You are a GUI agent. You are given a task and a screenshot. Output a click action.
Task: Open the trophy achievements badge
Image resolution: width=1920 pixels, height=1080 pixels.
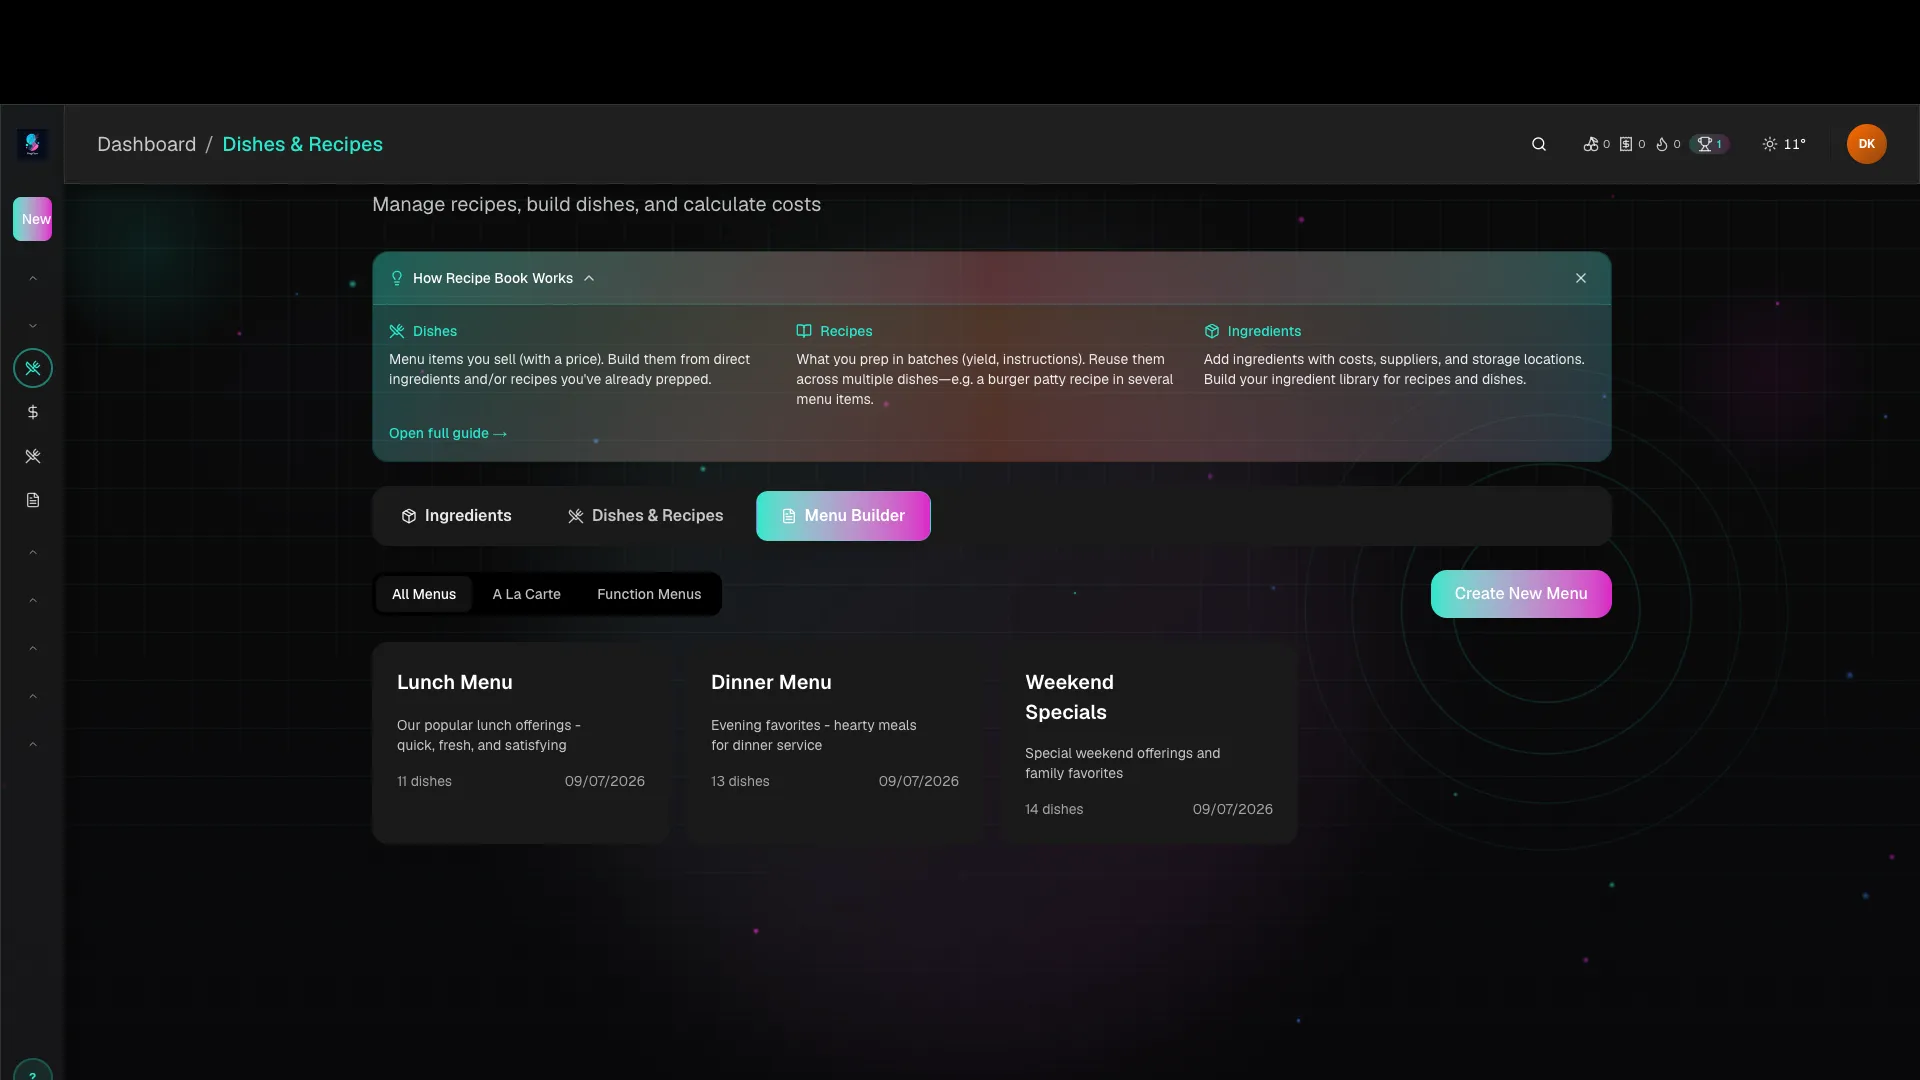coord(1709,144)
